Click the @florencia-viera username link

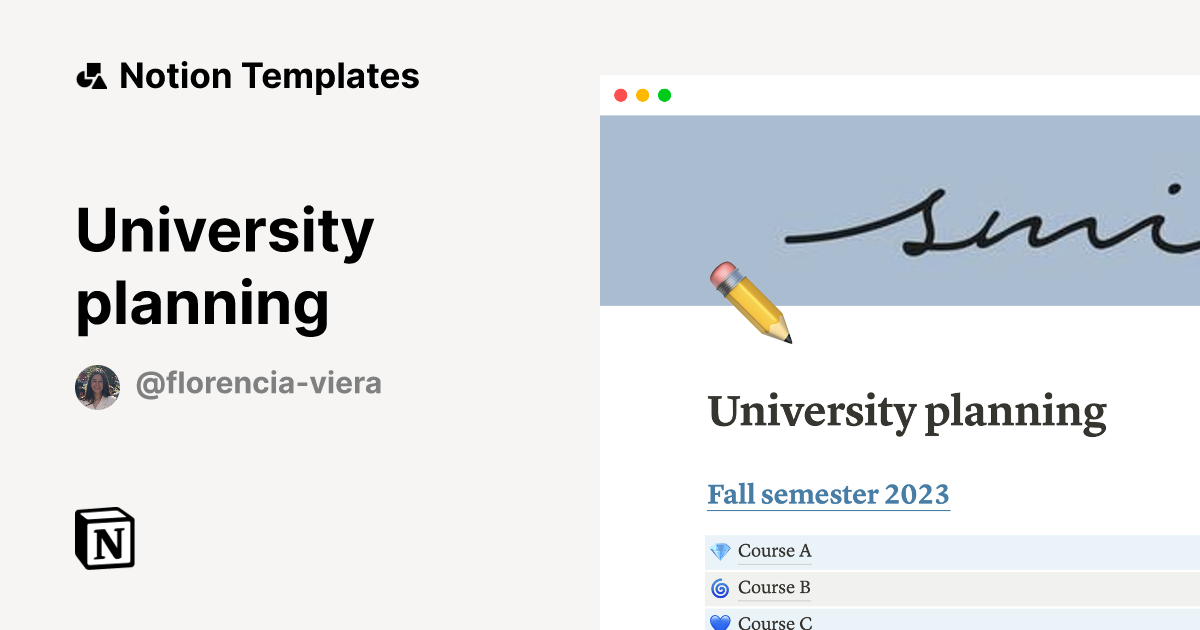(x=259, y=383)
